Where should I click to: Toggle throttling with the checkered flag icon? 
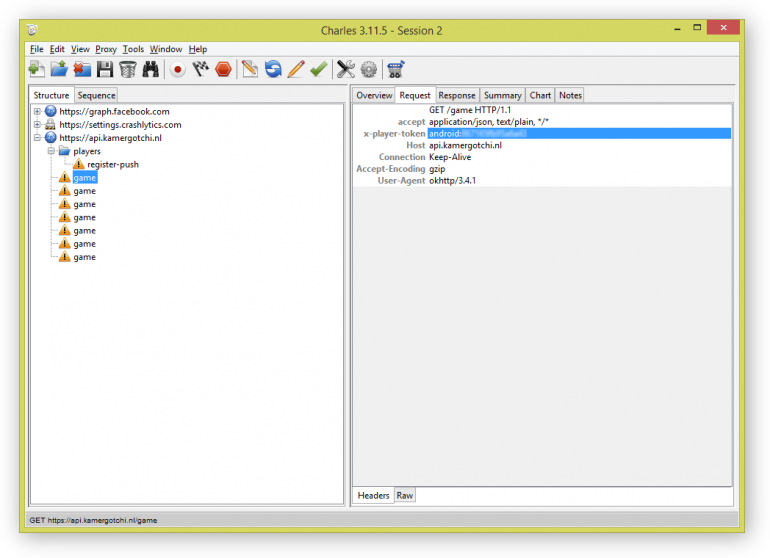[200, 69]
